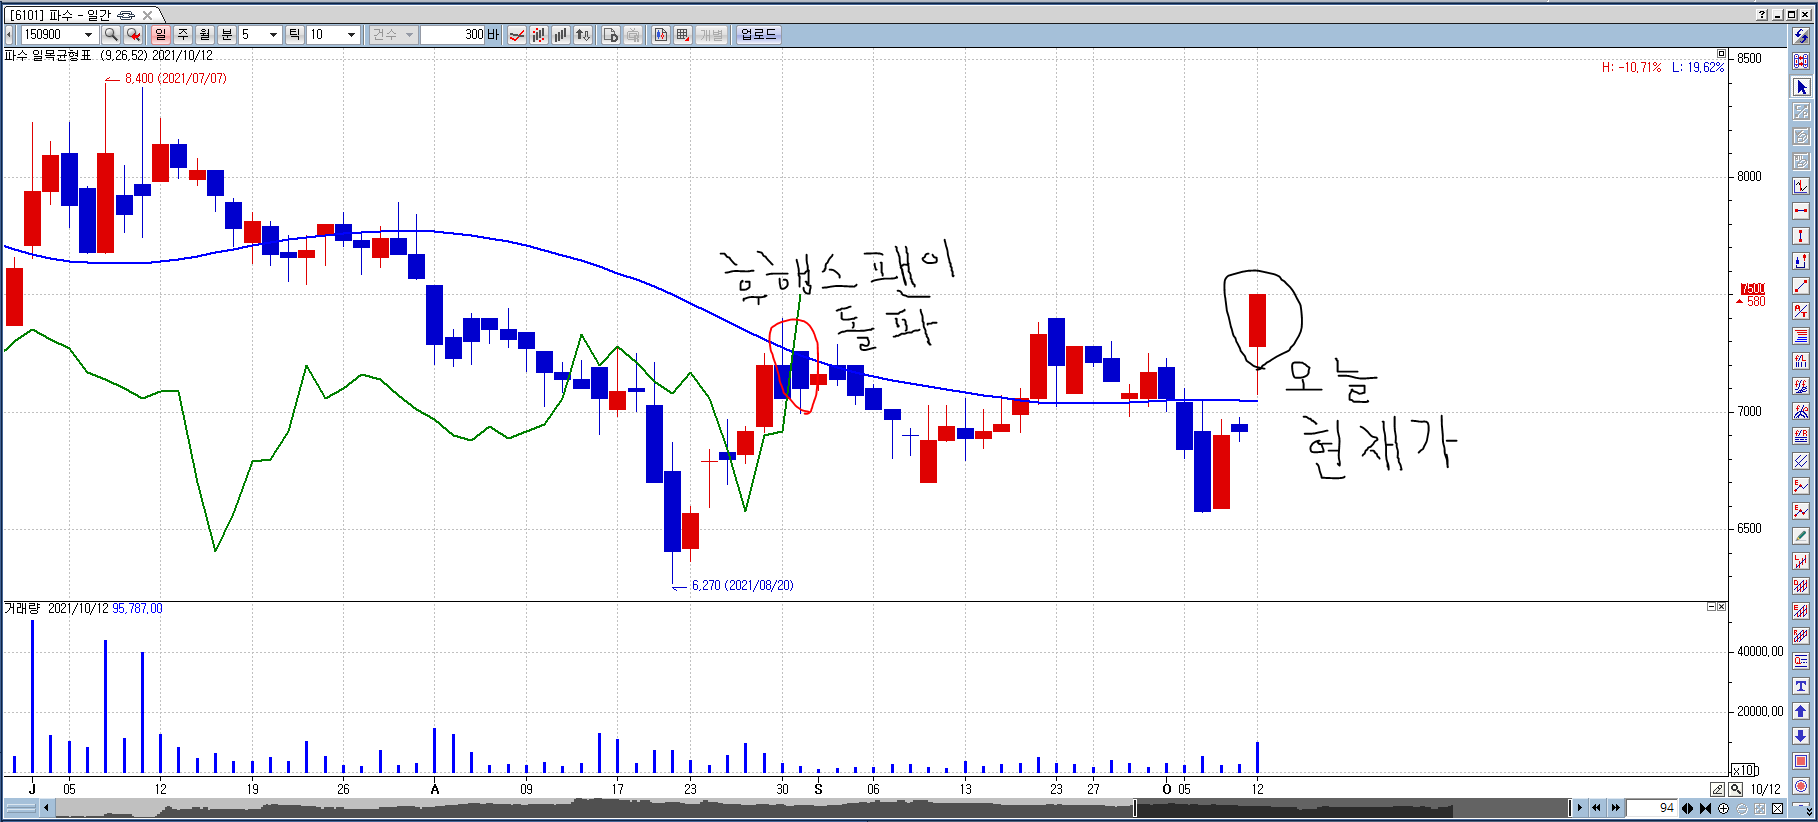Select the horizontal line drawing tool
The height and width of the screenshot is (822, 1818).
click(1801, 211)
